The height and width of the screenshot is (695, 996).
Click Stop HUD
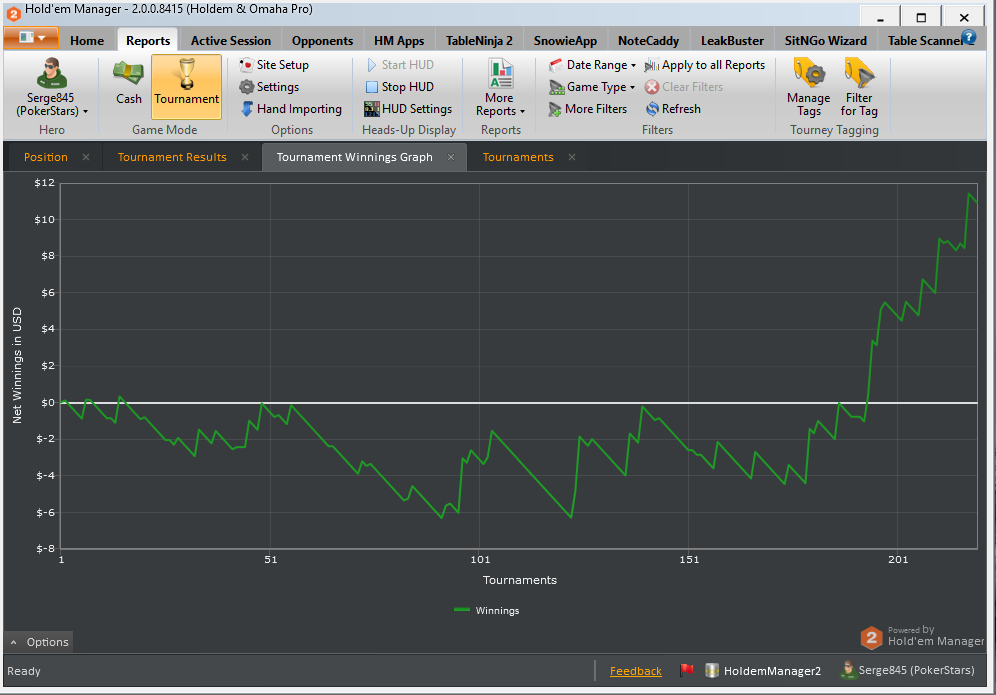click(400, 87)
